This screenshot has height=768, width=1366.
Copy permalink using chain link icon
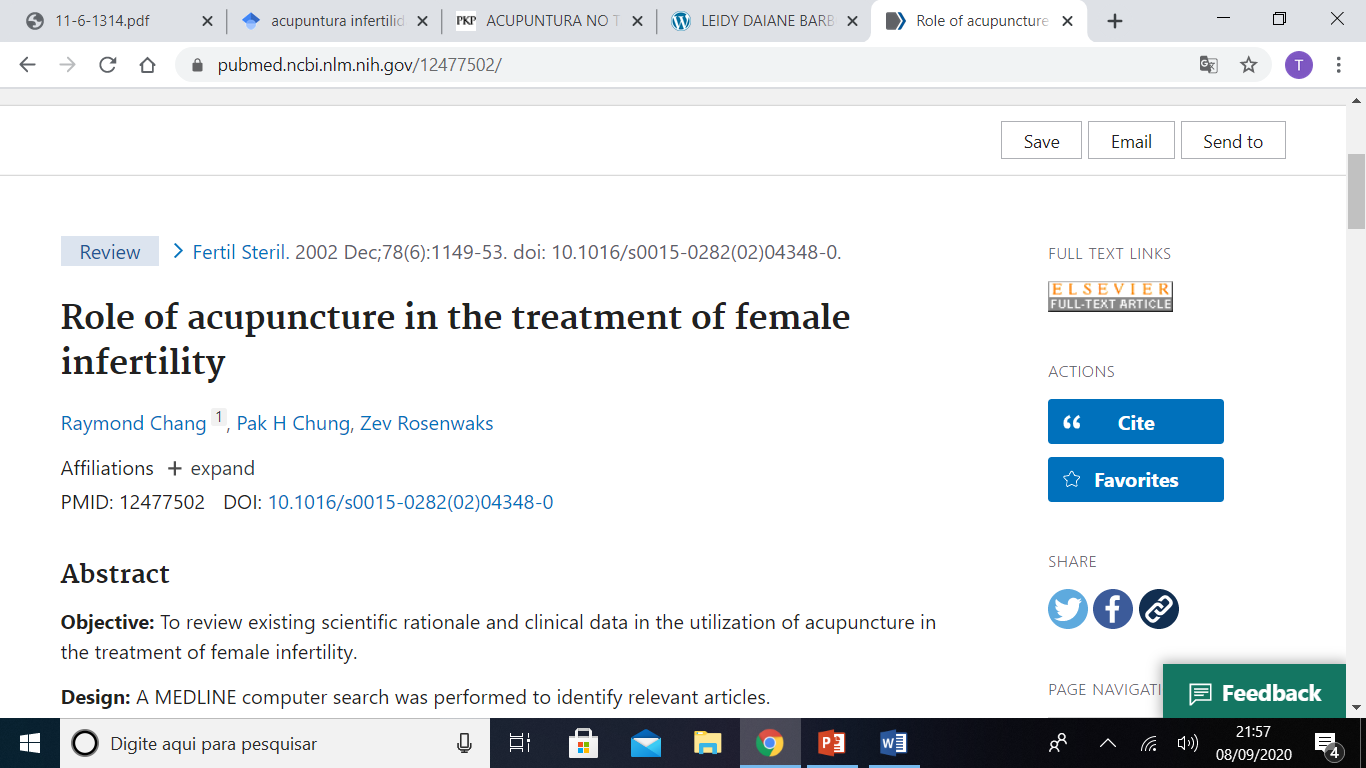pos(1158,608)
